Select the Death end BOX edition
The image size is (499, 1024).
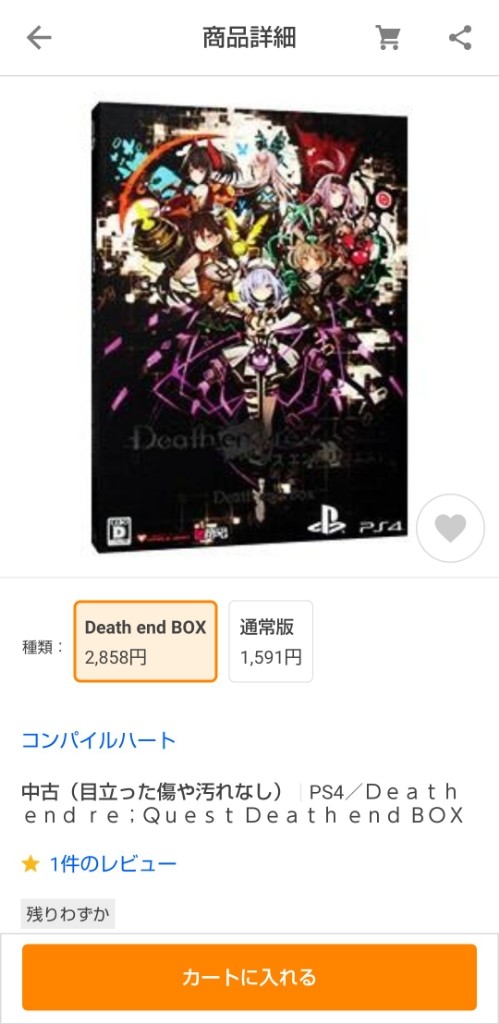pyautogui.click(x=145, y=641)
